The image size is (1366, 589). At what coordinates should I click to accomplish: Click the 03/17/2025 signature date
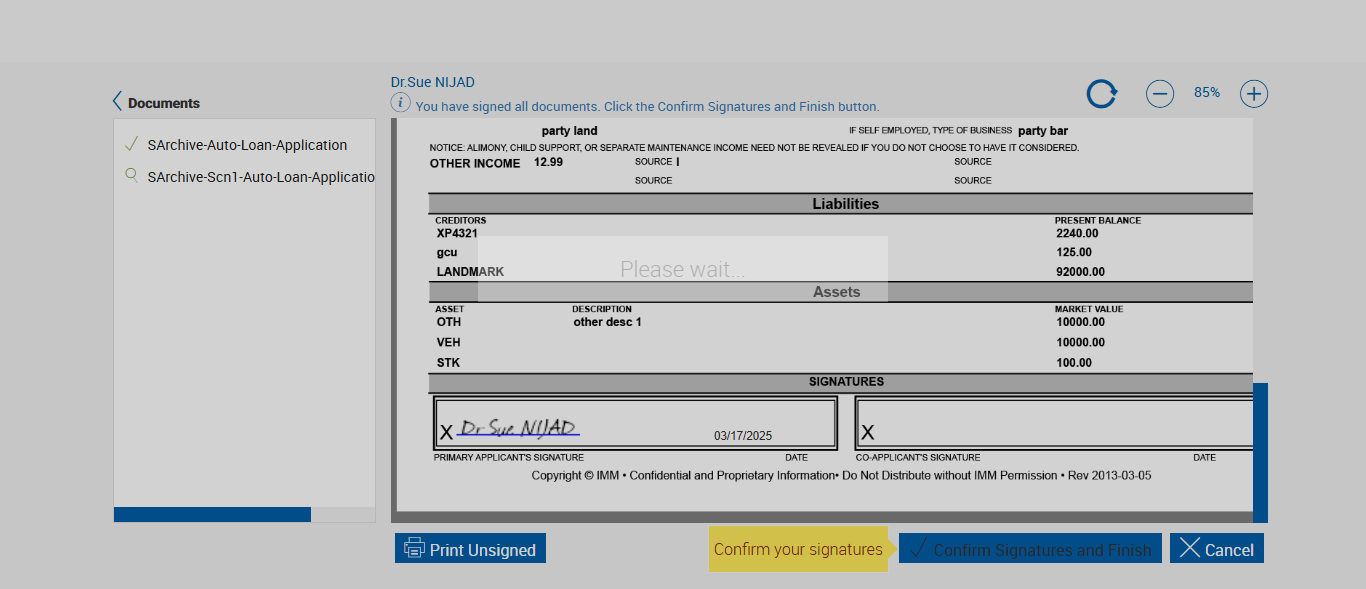[x=743, y=436]
